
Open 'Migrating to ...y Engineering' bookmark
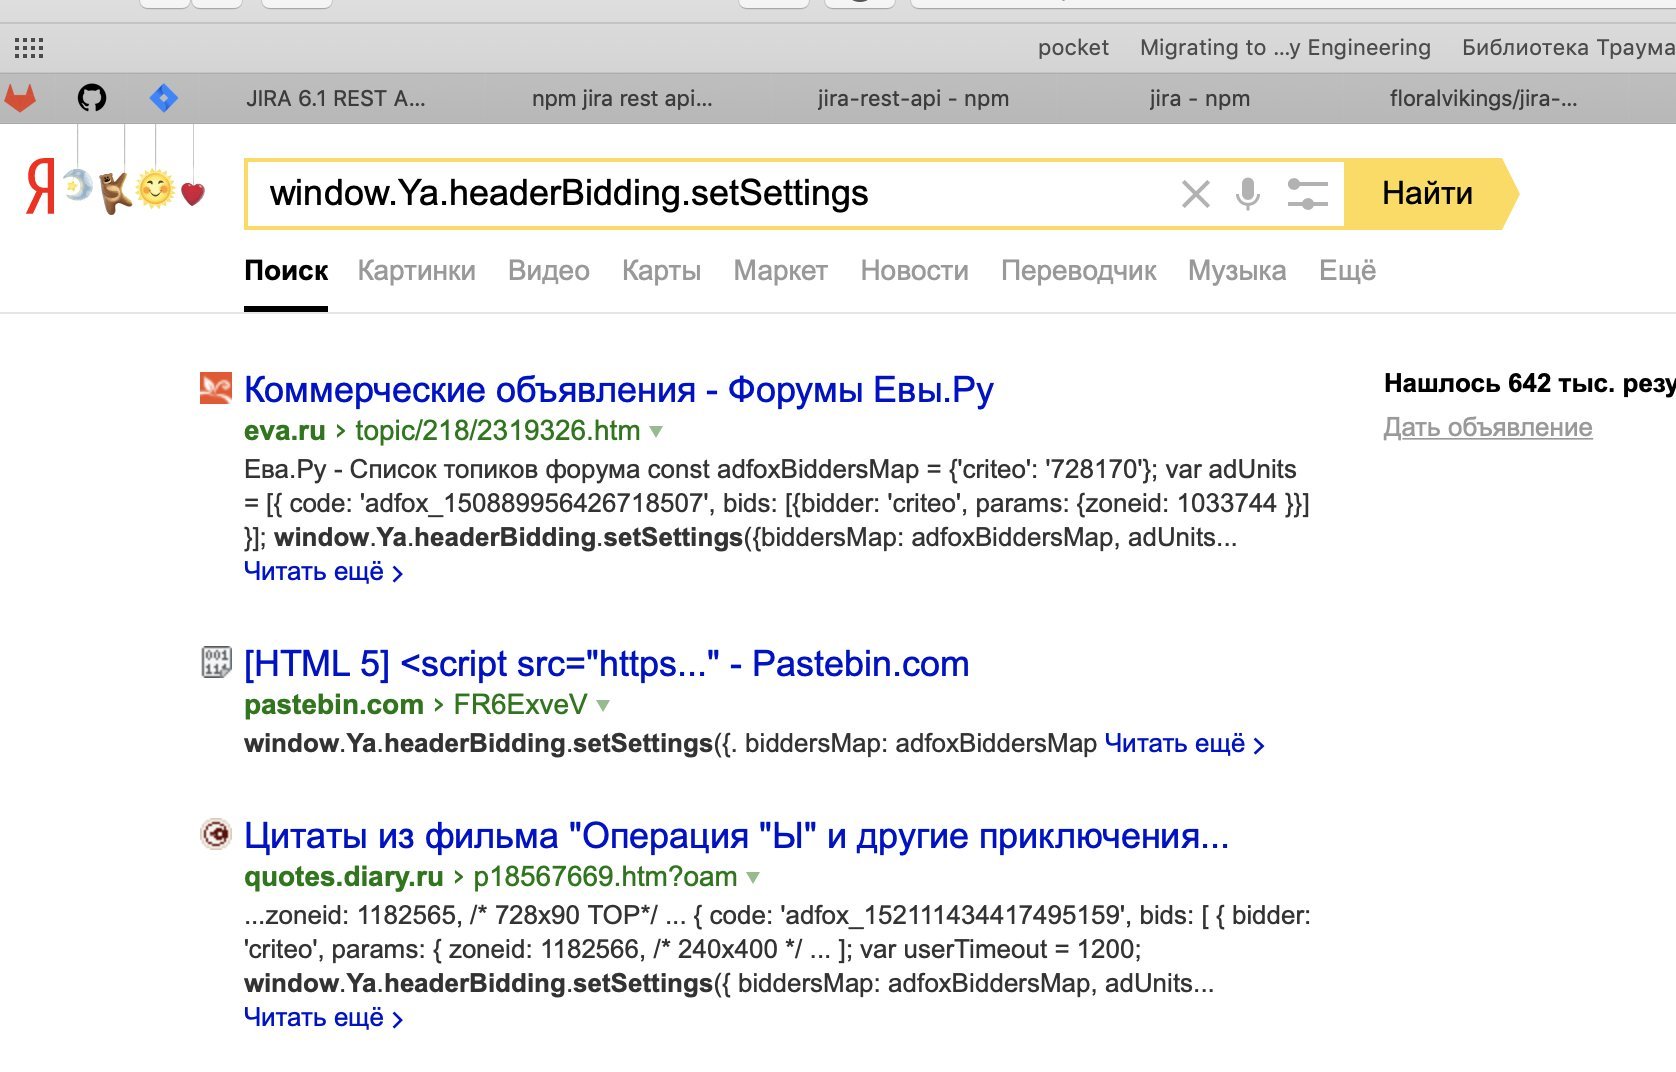[x=1285, y=47]
